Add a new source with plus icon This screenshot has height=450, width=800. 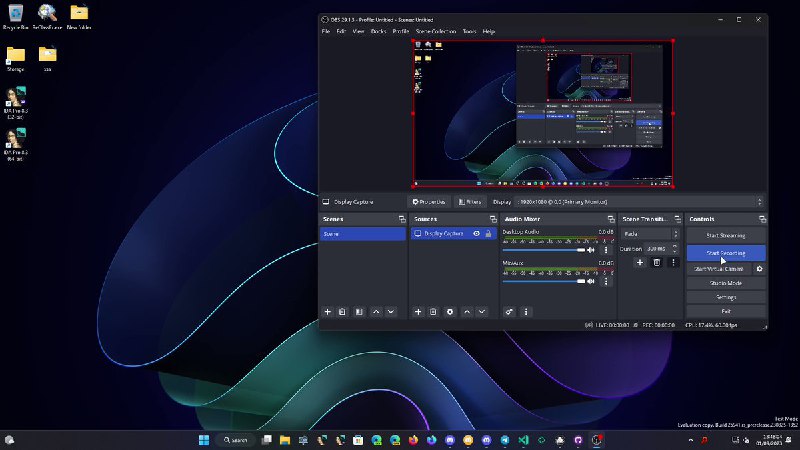click(x=418, y=312)
